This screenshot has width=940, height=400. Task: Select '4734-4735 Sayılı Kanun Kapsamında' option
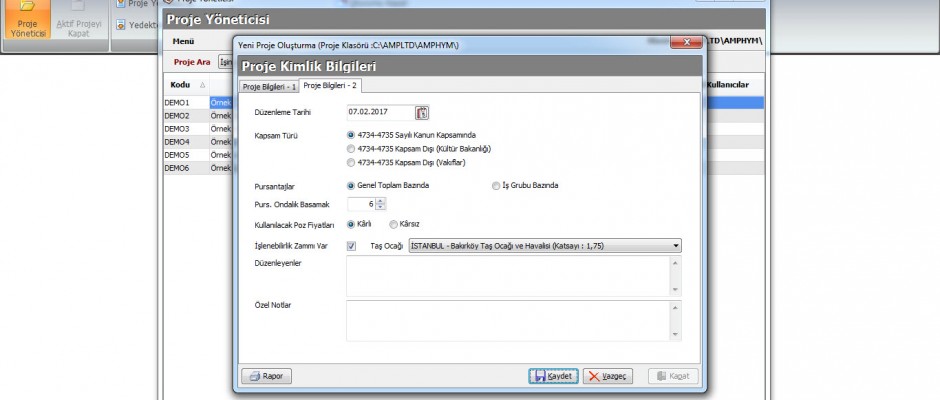click(350, 135)
